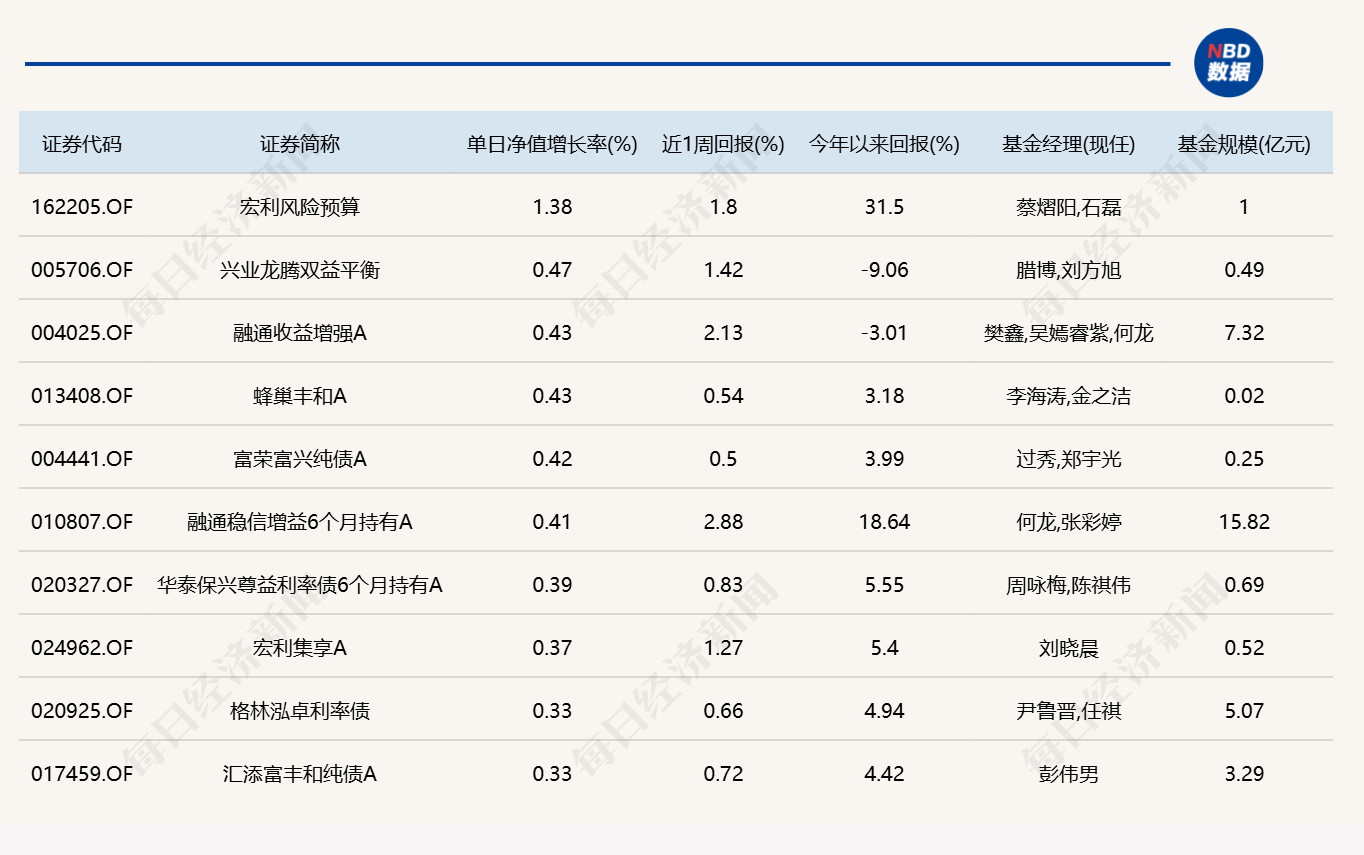Viewport: 1364px width, 855px height.
Task: Select fund name 汇添富丰和纯债A
Action: coord(300,774)
